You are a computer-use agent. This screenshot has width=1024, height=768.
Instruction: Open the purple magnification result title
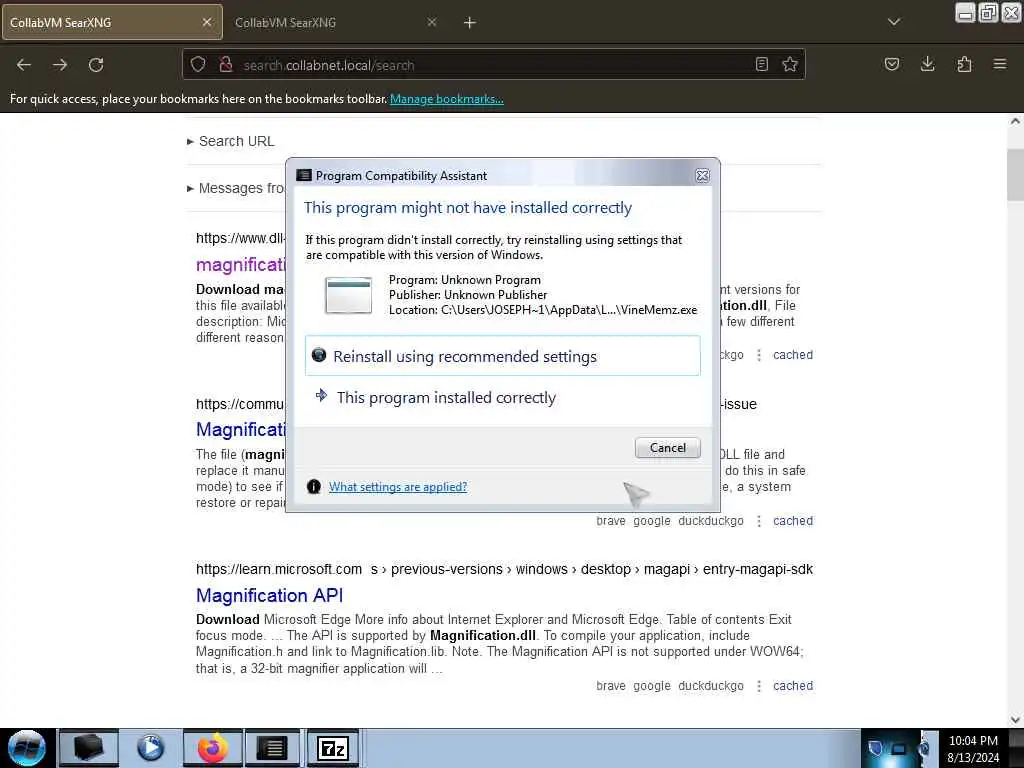point(240,264)
